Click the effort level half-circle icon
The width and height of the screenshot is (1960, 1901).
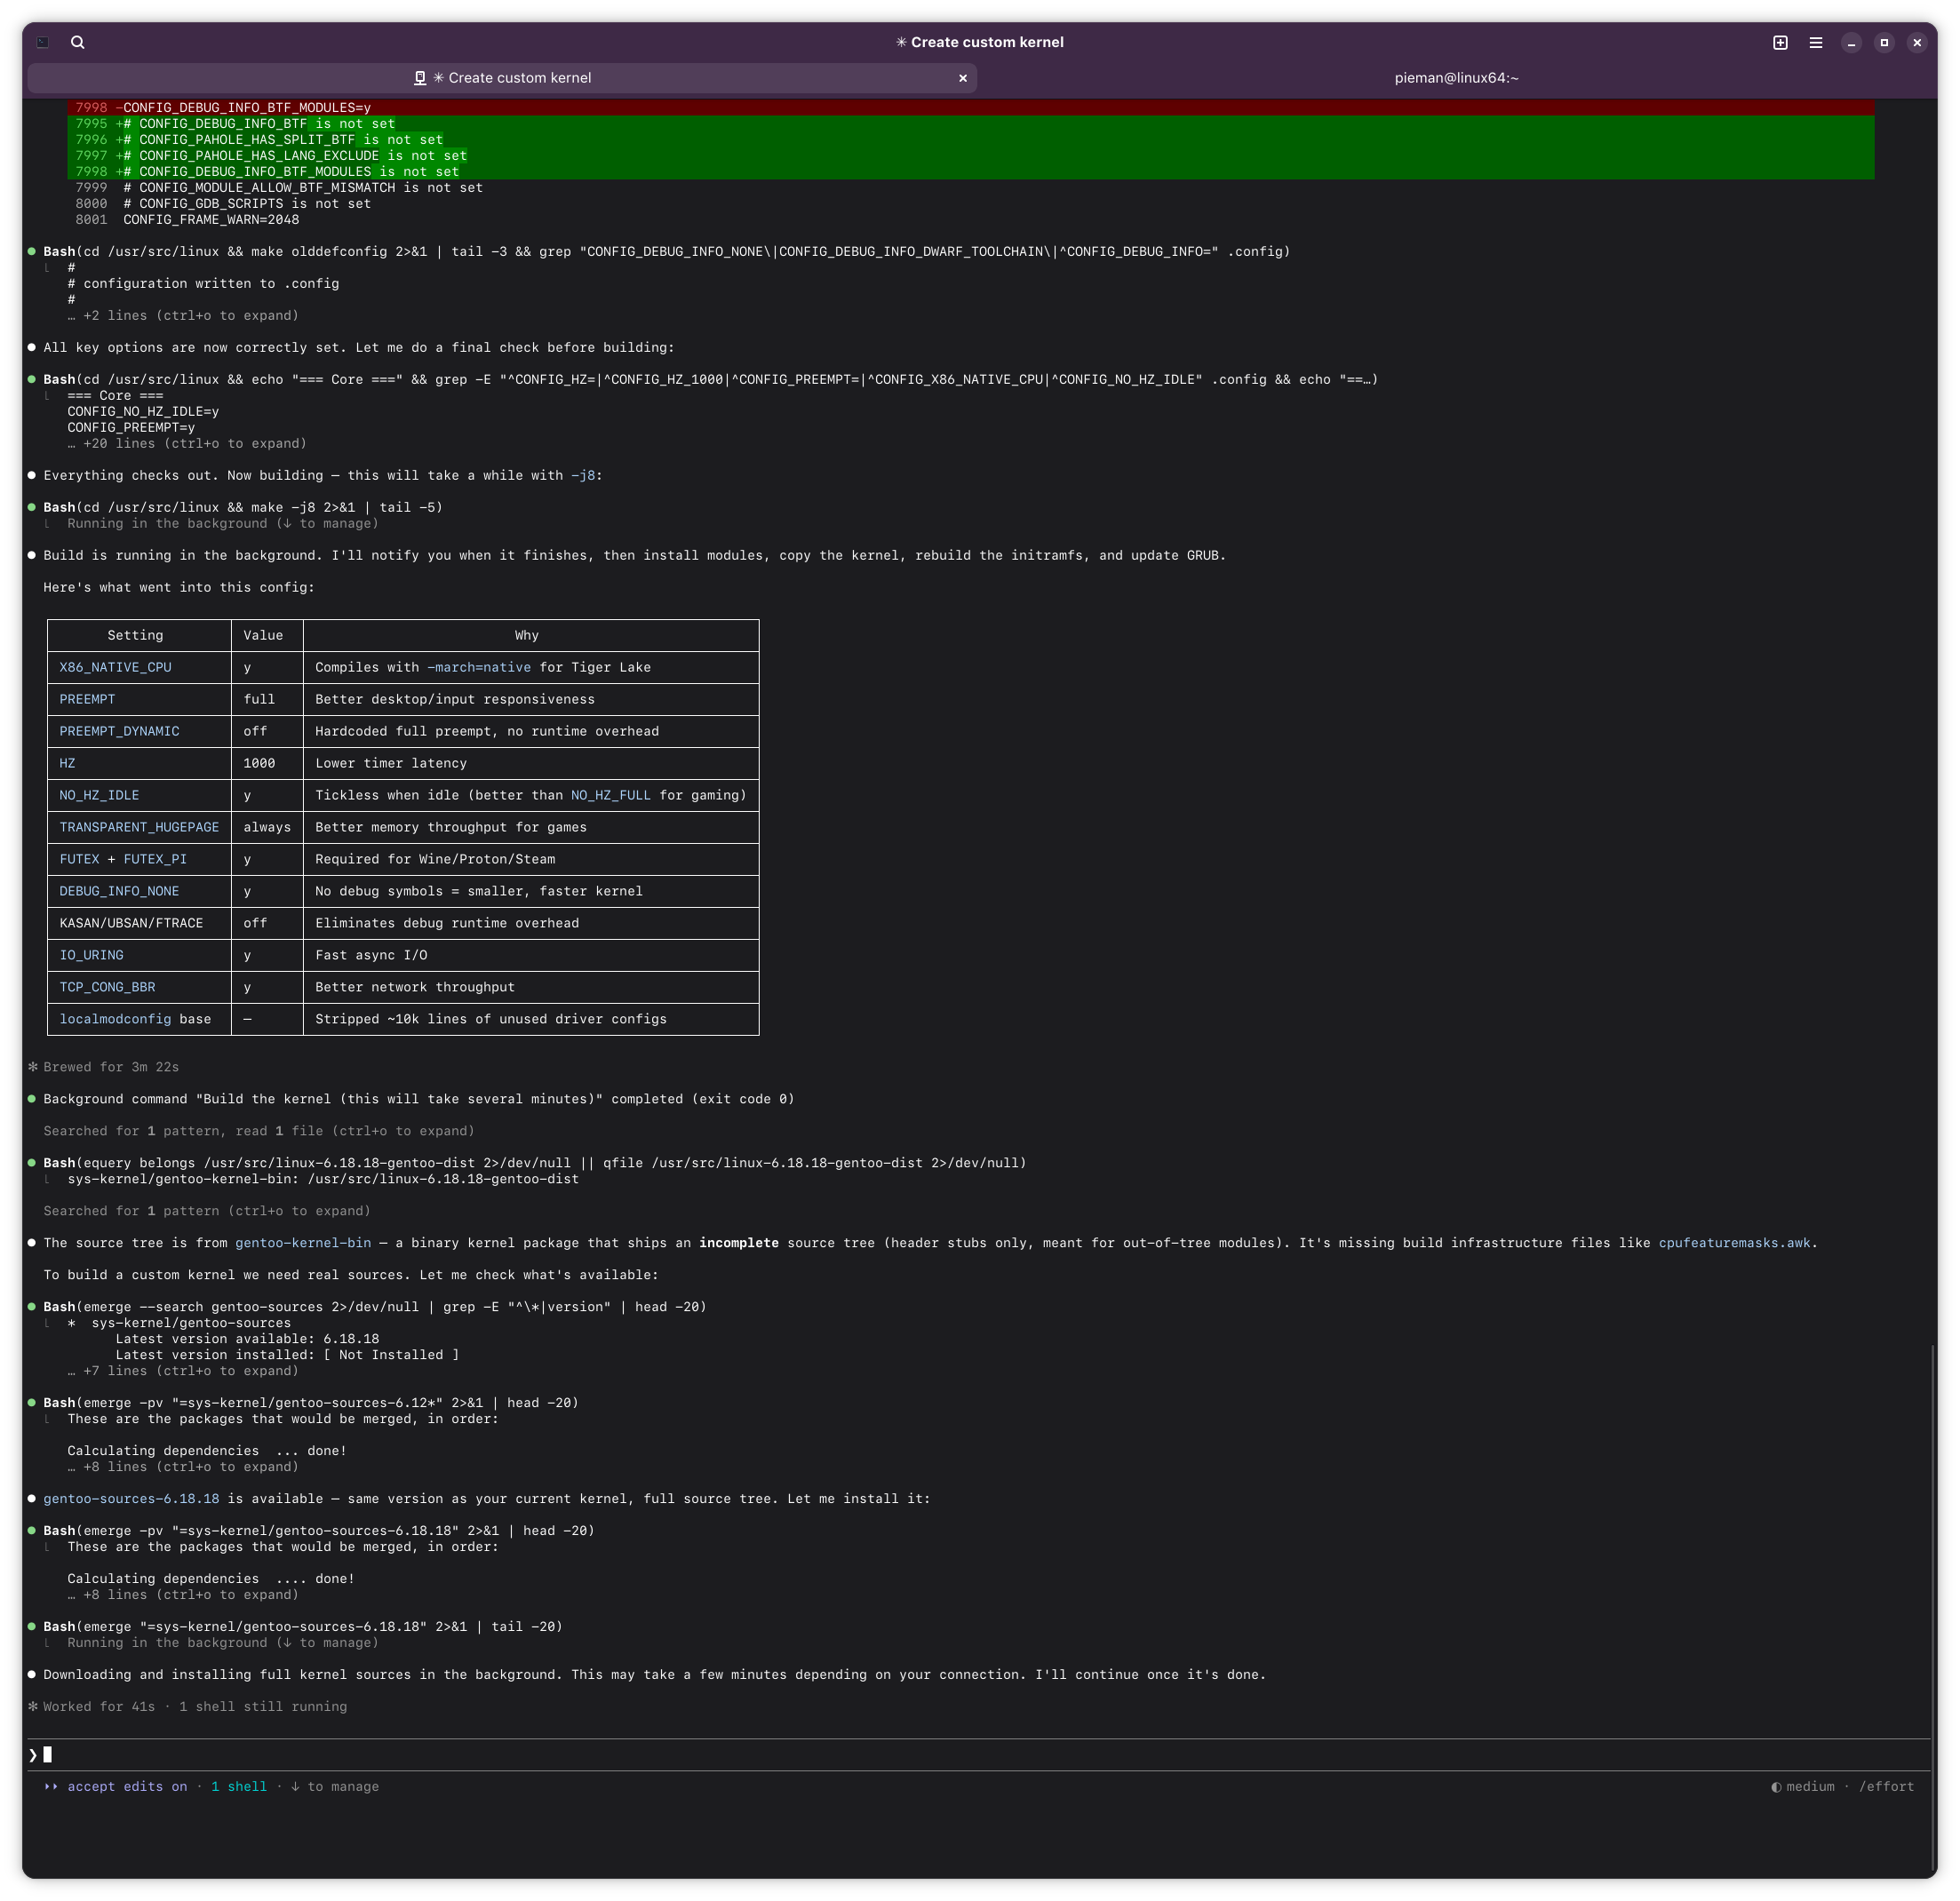point(1776,1787)
